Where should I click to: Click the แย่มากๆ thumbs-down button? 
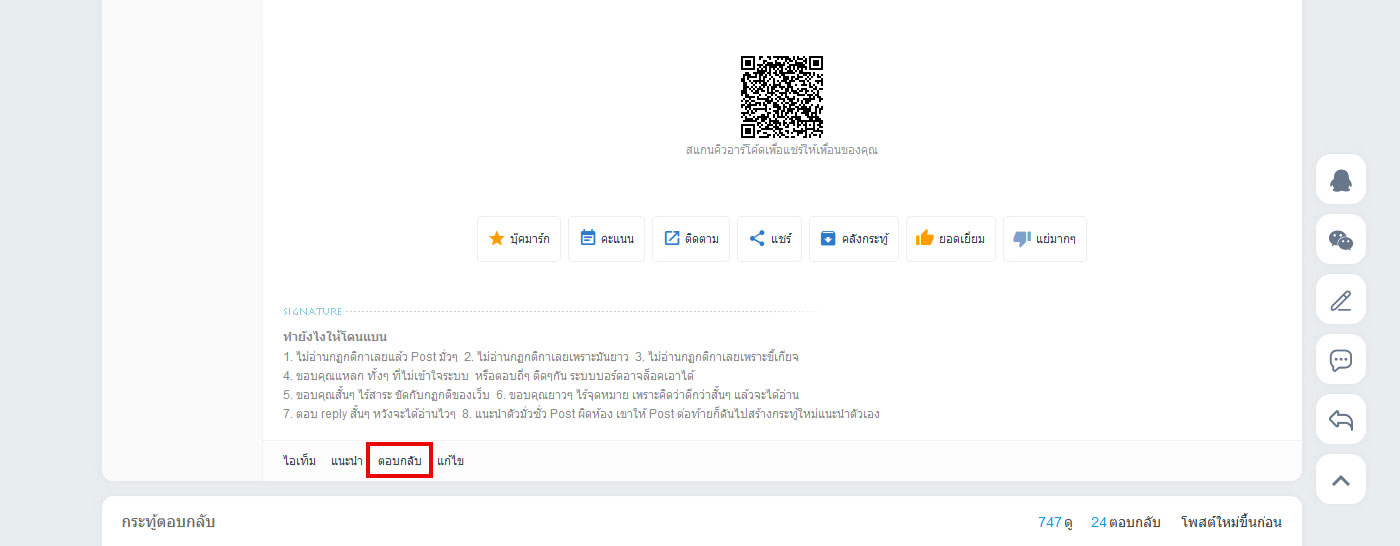tap(1044, 239)
